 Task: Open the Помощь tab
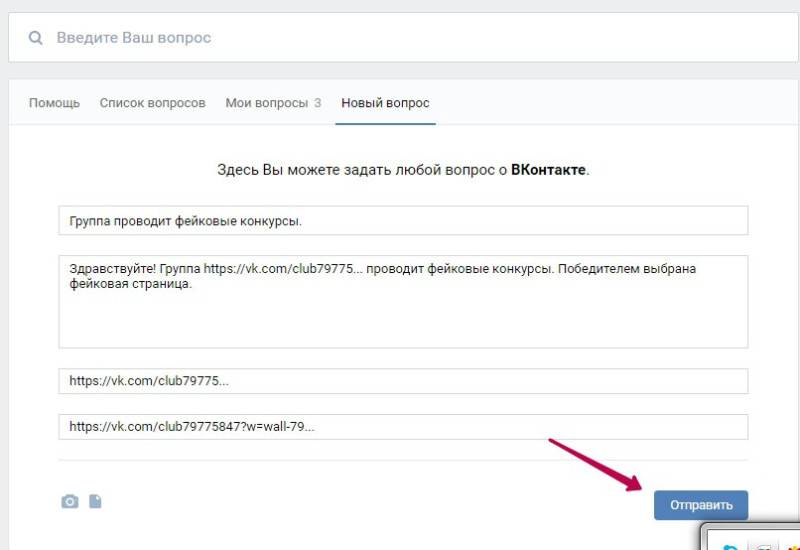tap(54, 103)
